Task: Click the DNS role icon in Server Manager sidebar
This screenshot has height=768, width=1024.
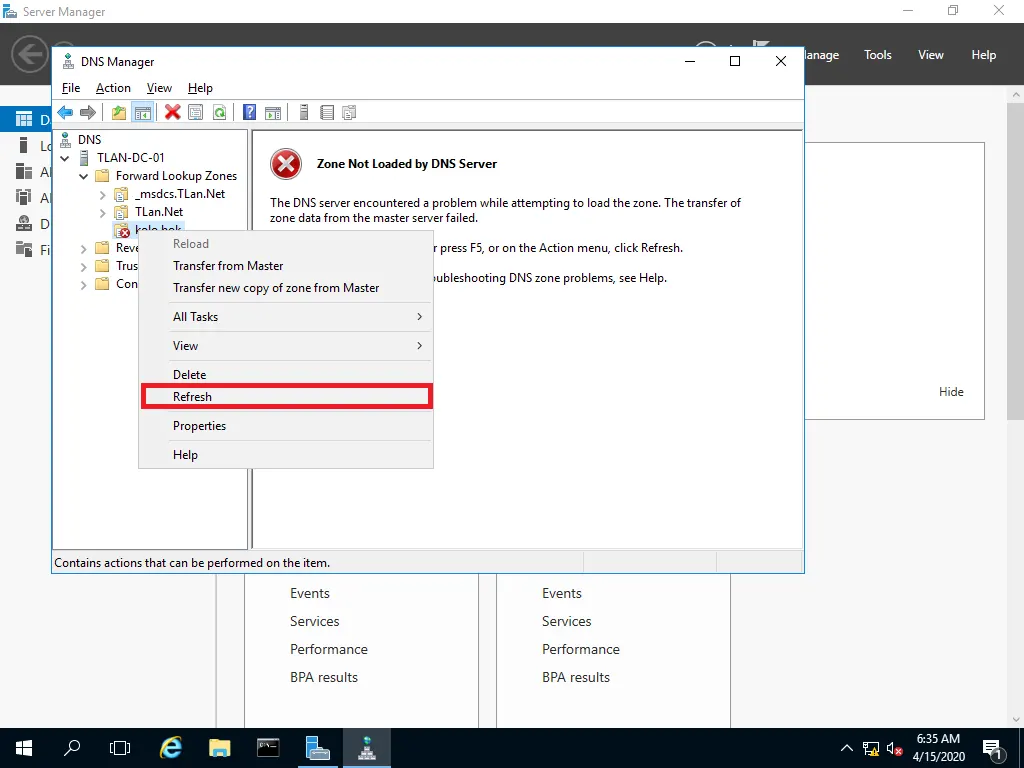Action: tap(24, 223)
